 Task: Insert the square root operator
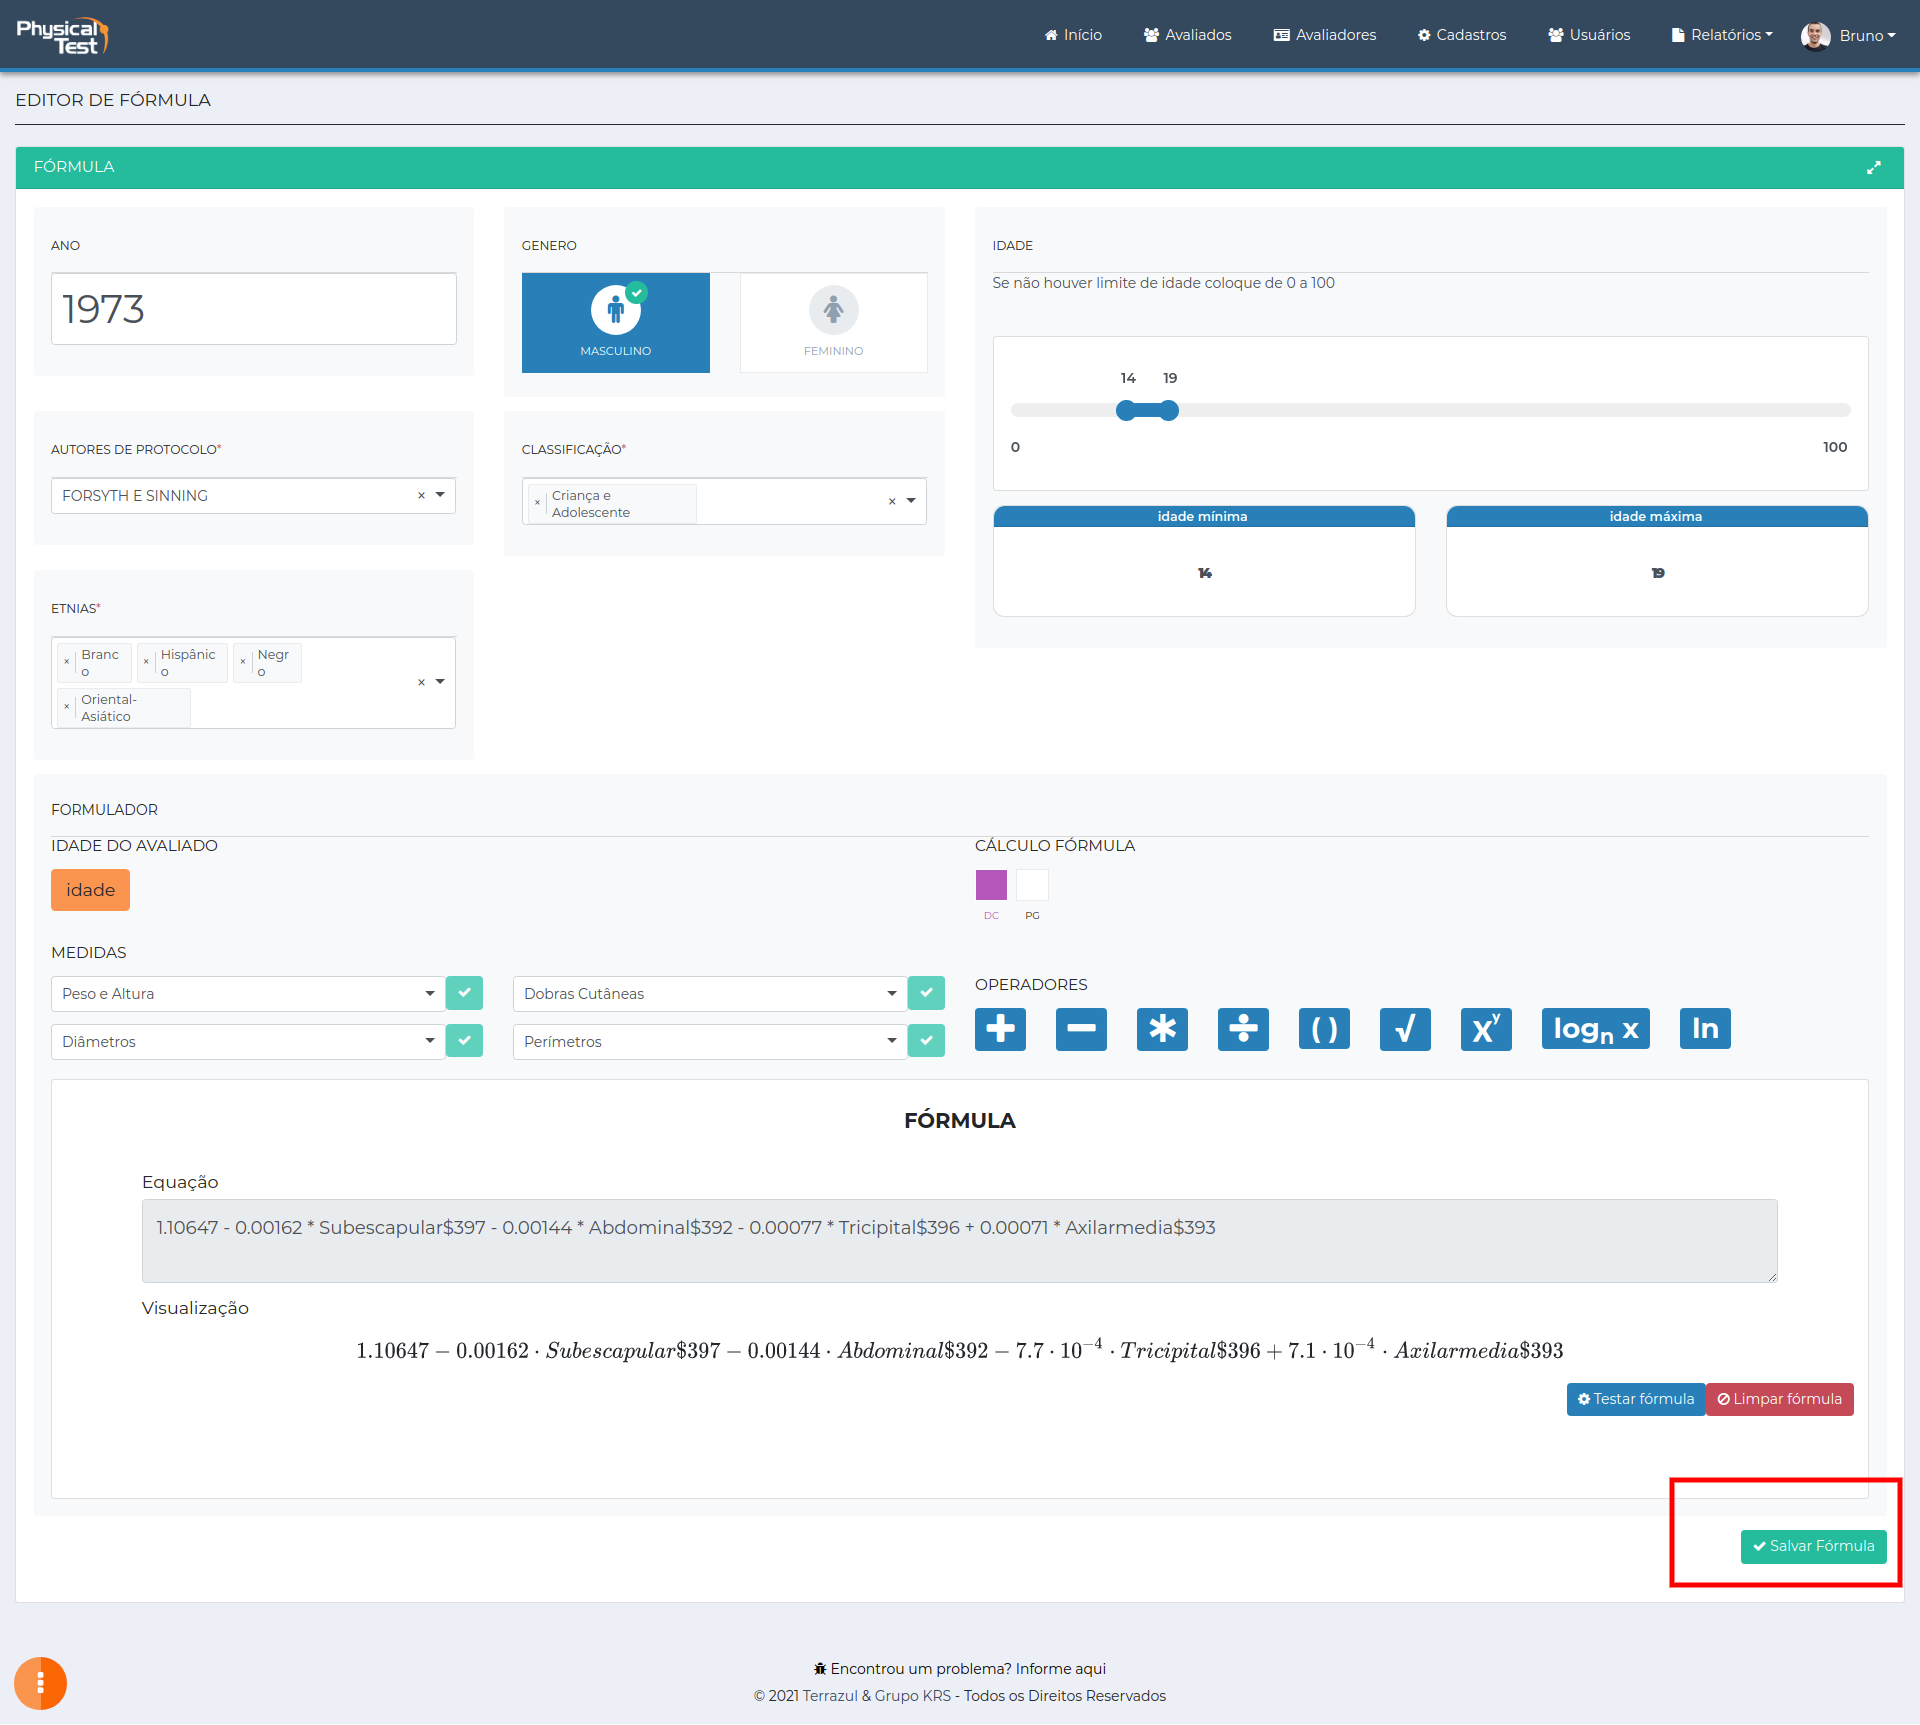coord(1405,1029)
